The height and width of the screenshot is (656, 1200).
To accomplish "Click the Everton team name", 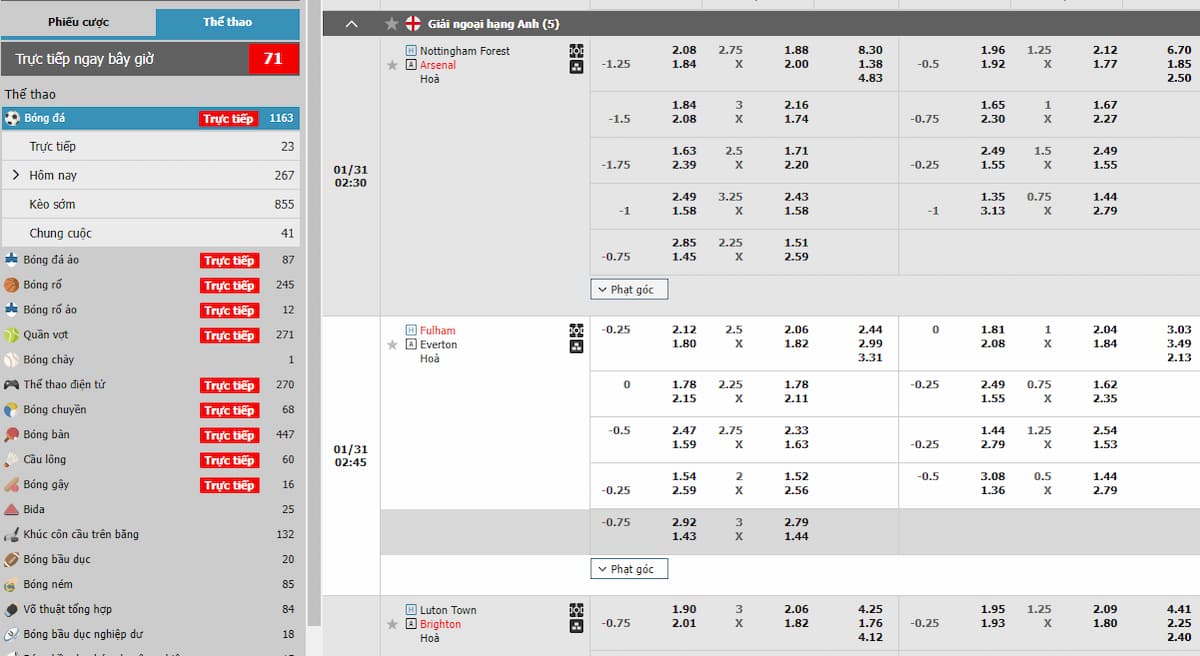I will pyautogui.click(x=439, y=345).
